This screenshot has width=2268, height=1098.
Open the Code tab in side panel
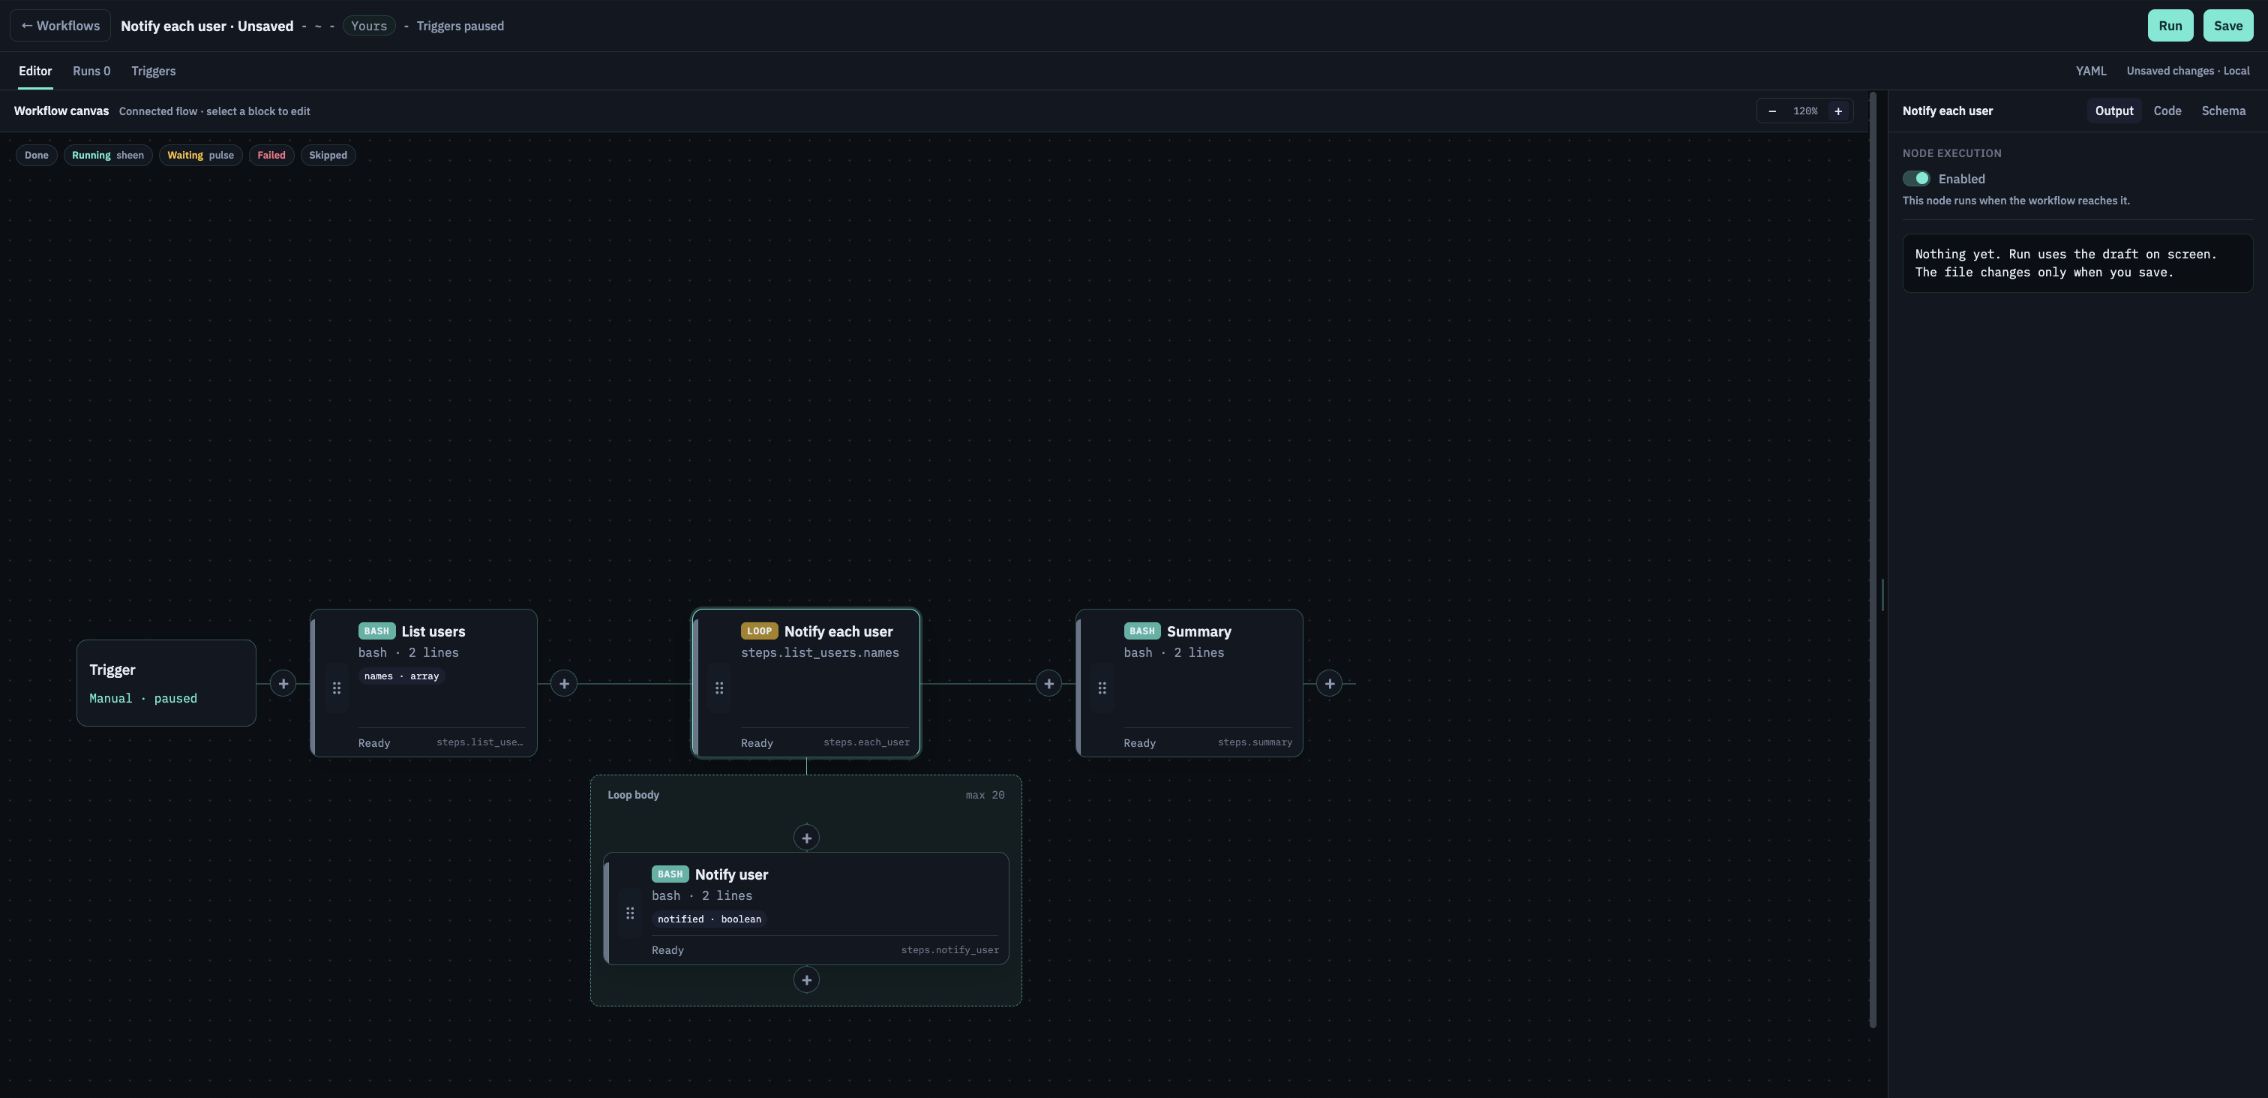click(x=2167, y=111)
